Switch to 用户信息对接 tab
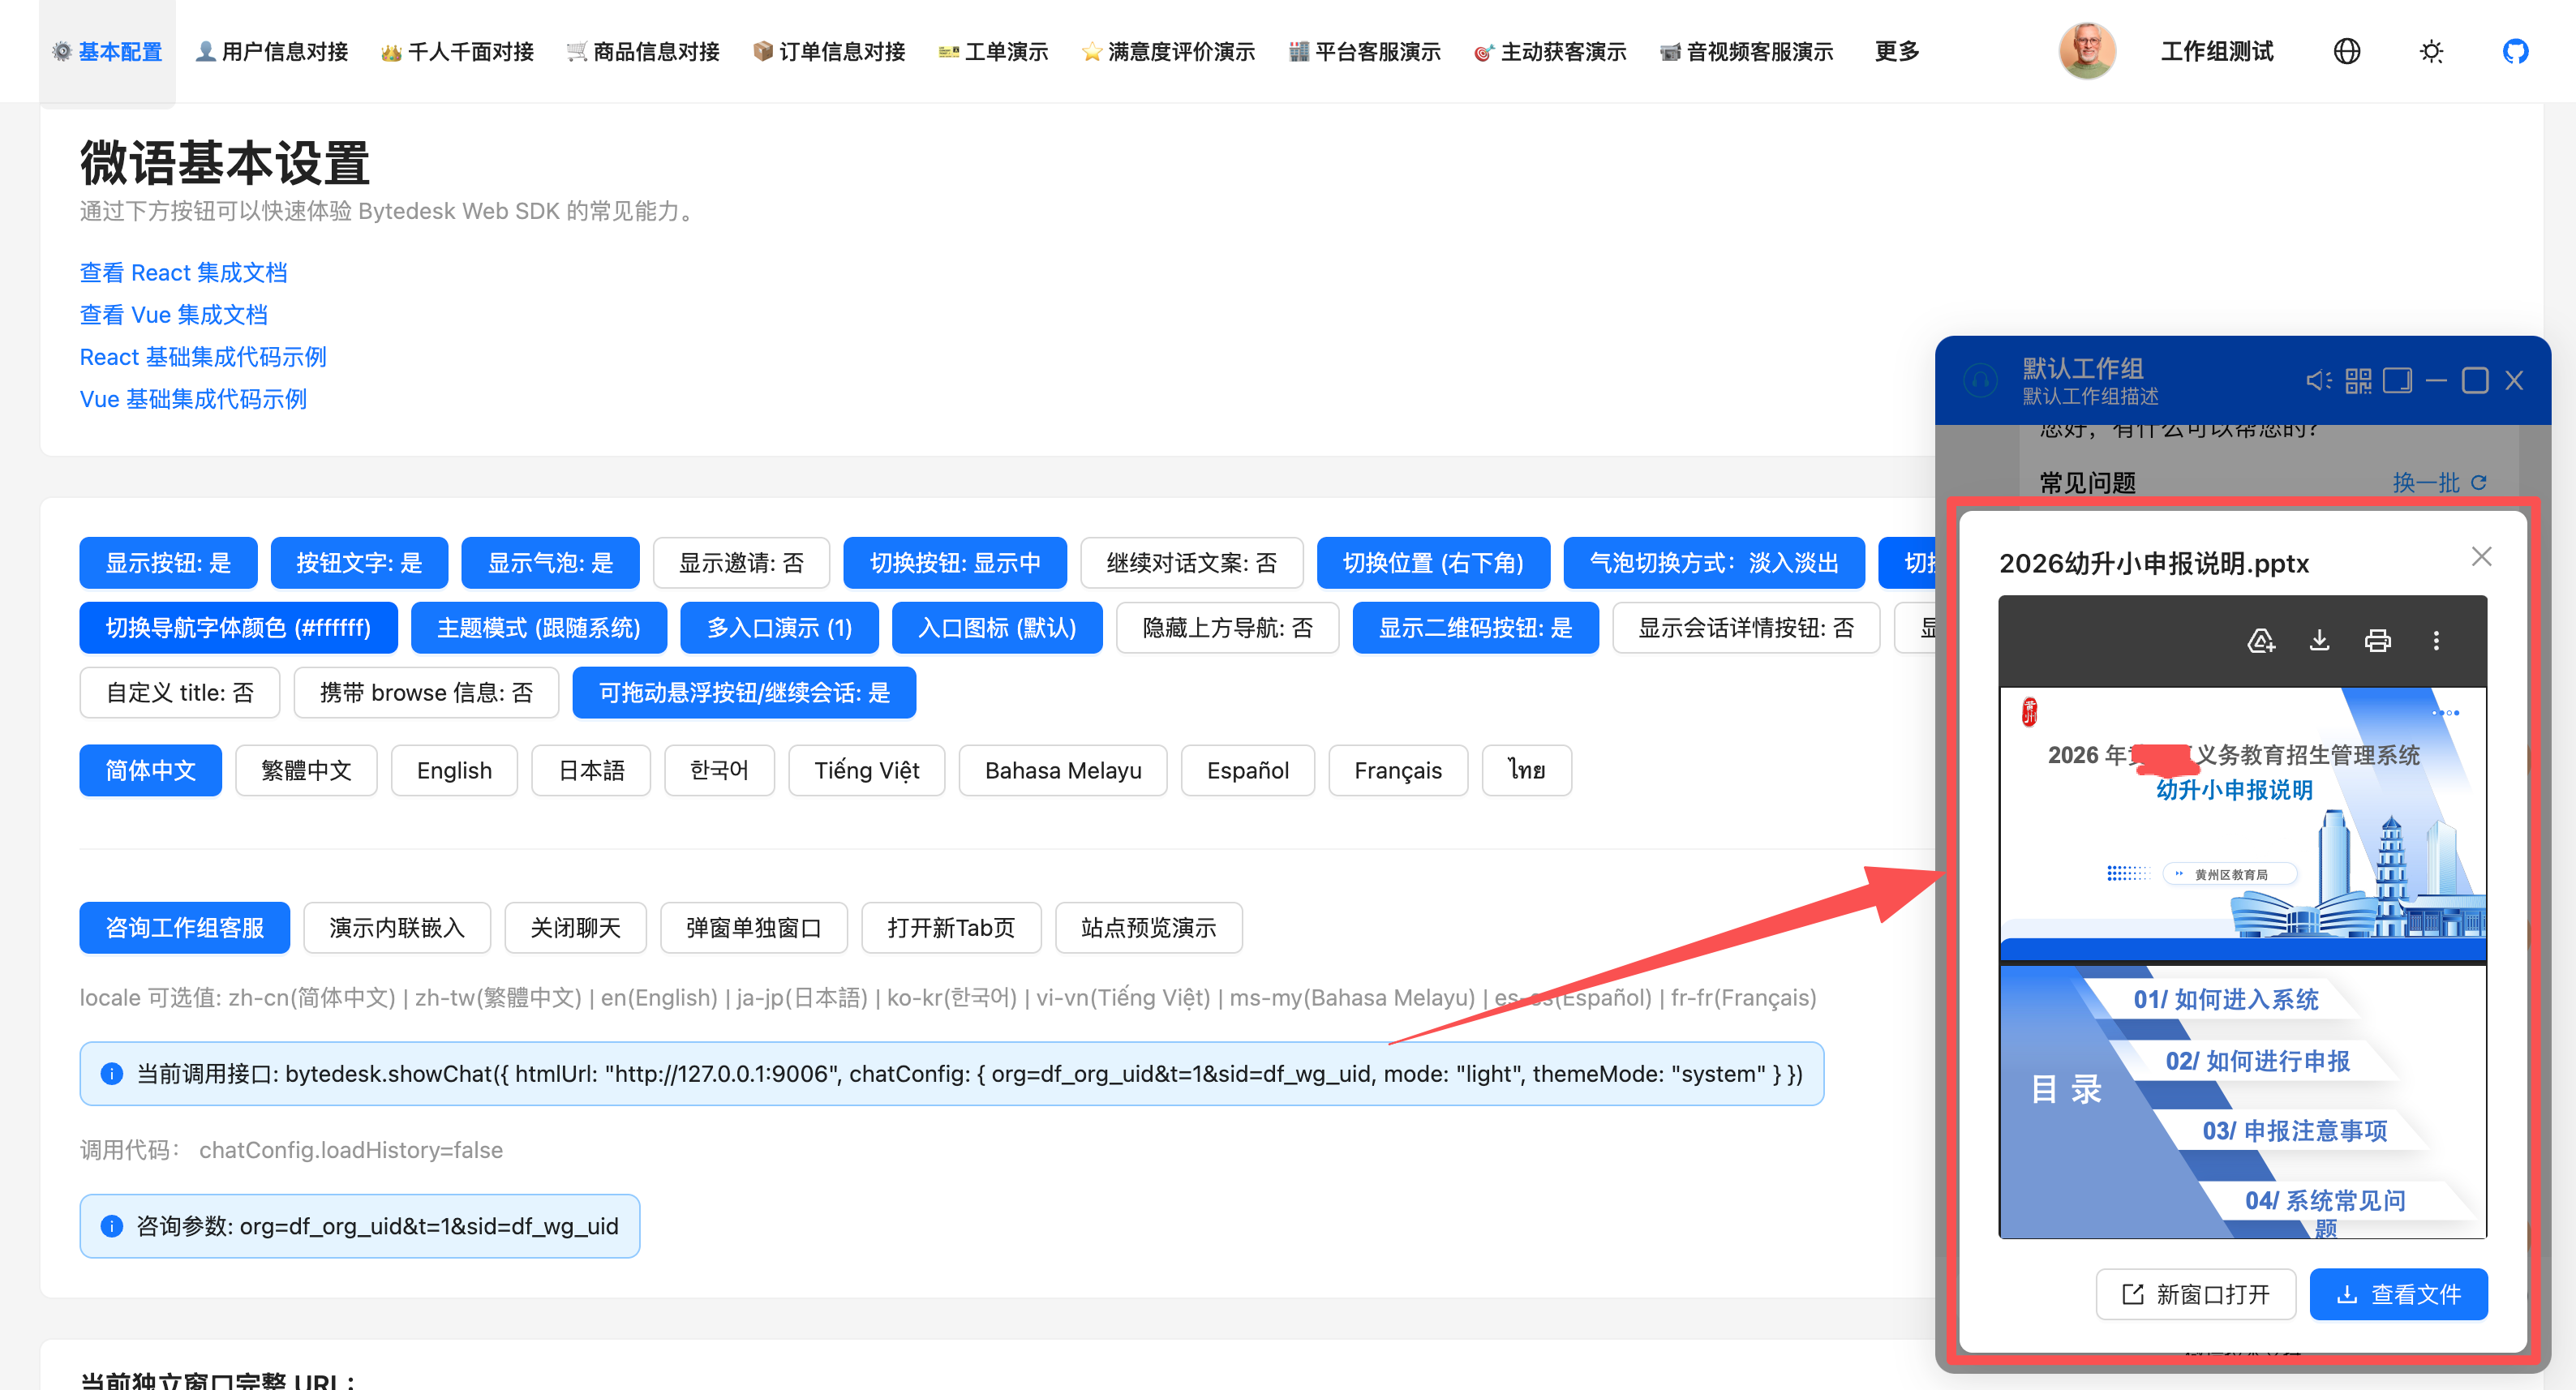 272,52
